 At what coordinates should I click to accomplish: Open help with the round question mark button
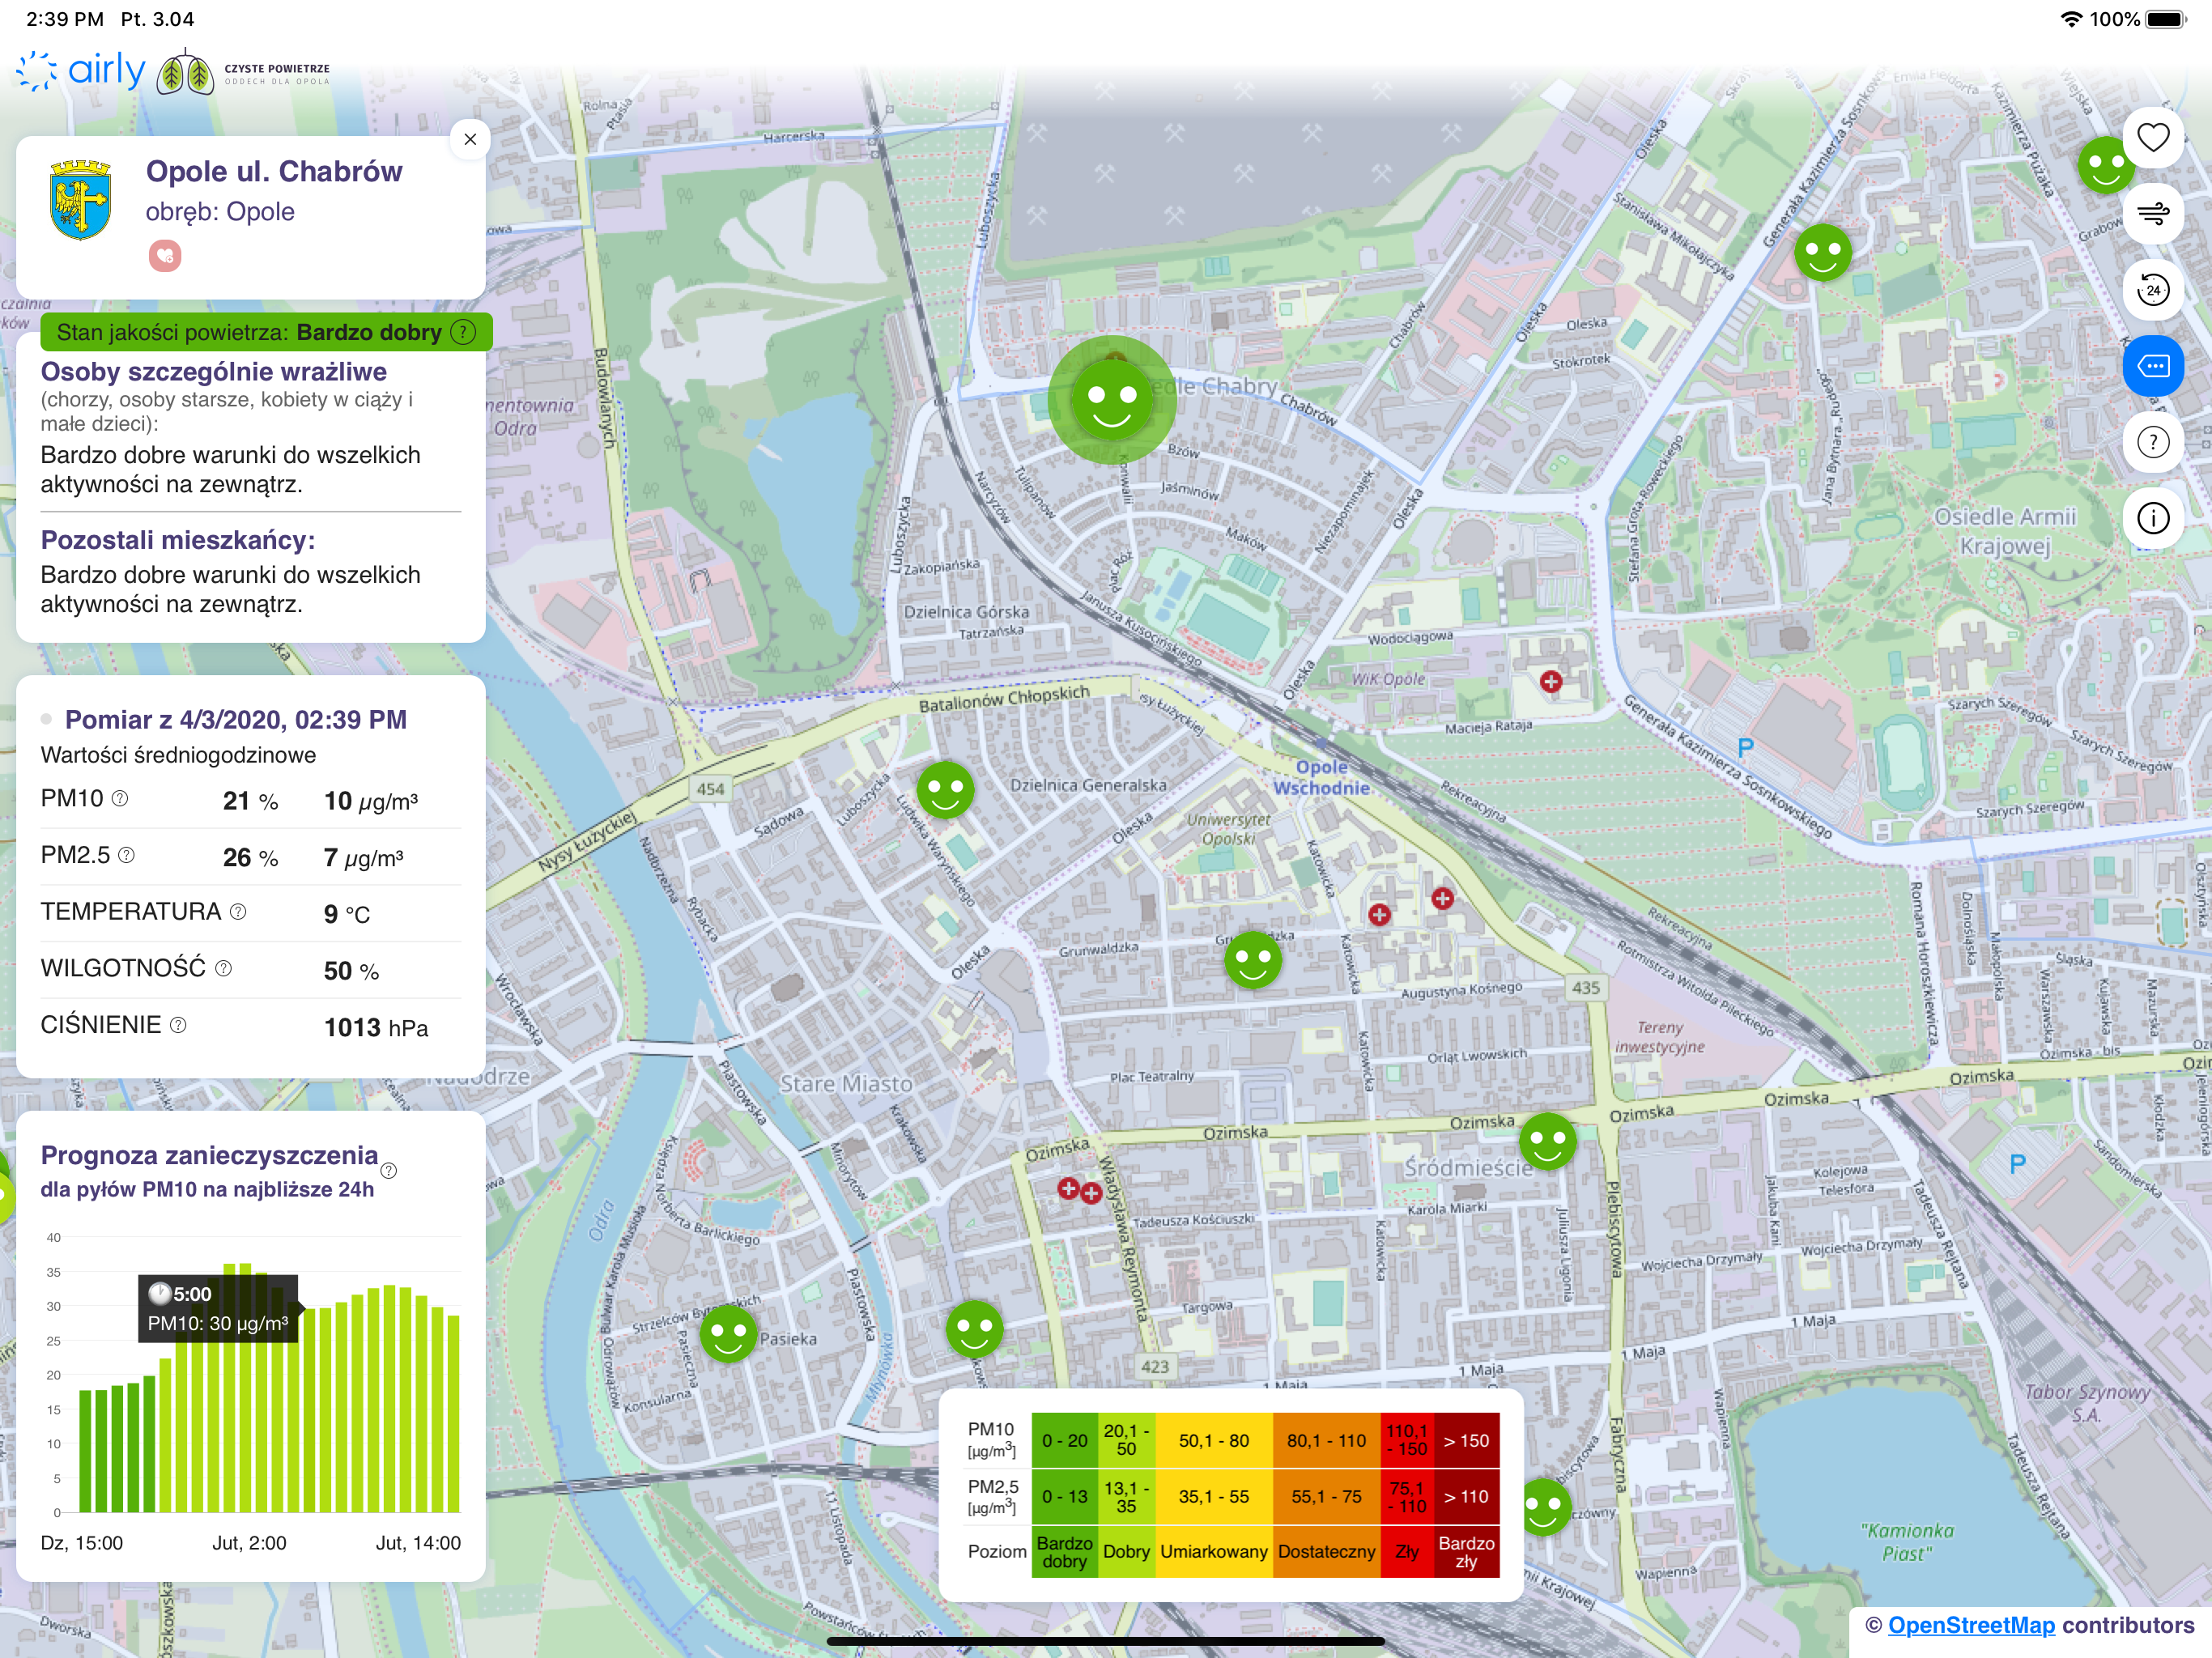(x=2152, y=442)
